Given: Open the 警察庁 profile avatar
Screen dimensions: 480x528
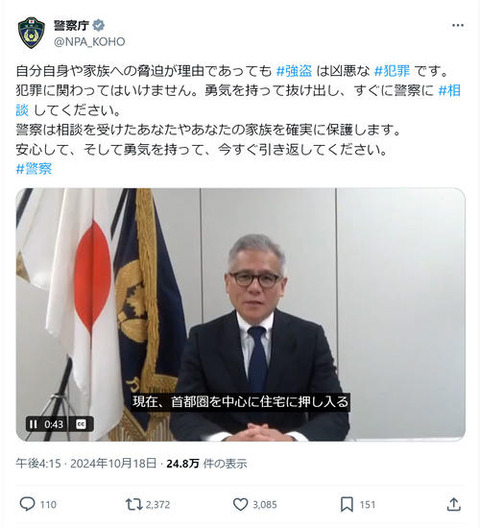Looking at the screenshot, I should point(31,33).
